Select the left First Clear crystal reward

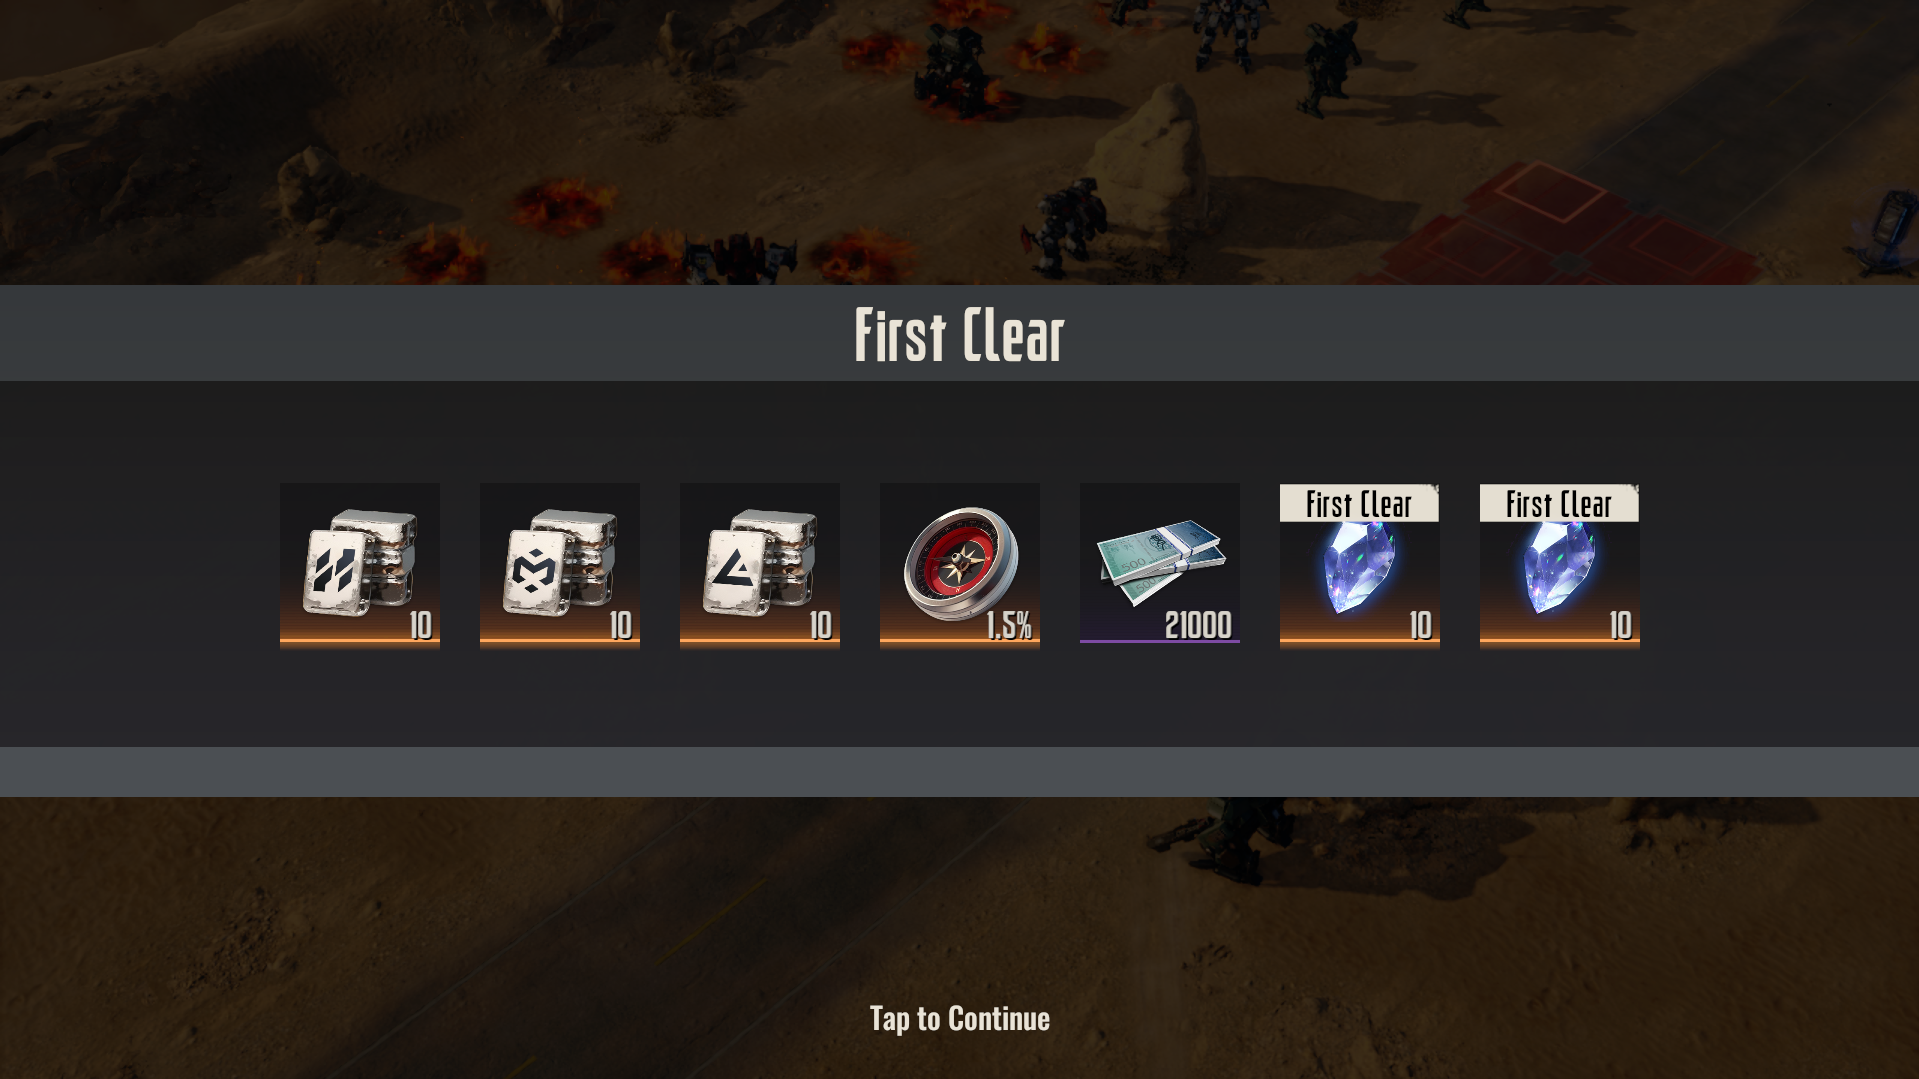coord(1360,566)
